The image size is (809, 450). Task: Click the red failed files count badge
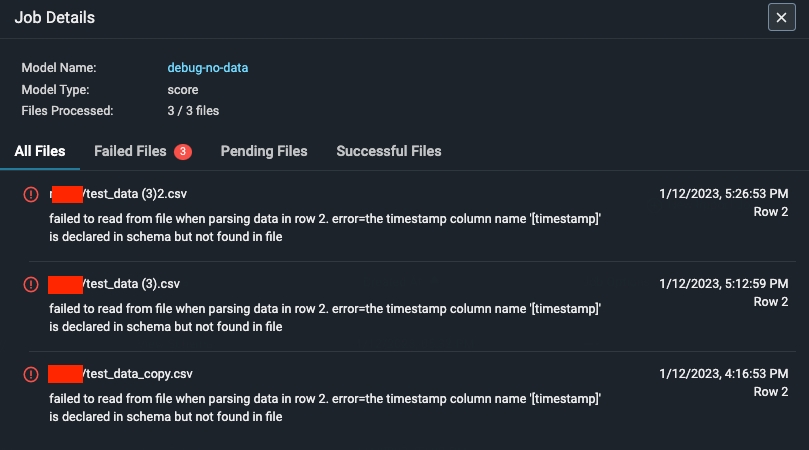pyautogui.click(x=182, y=152)
